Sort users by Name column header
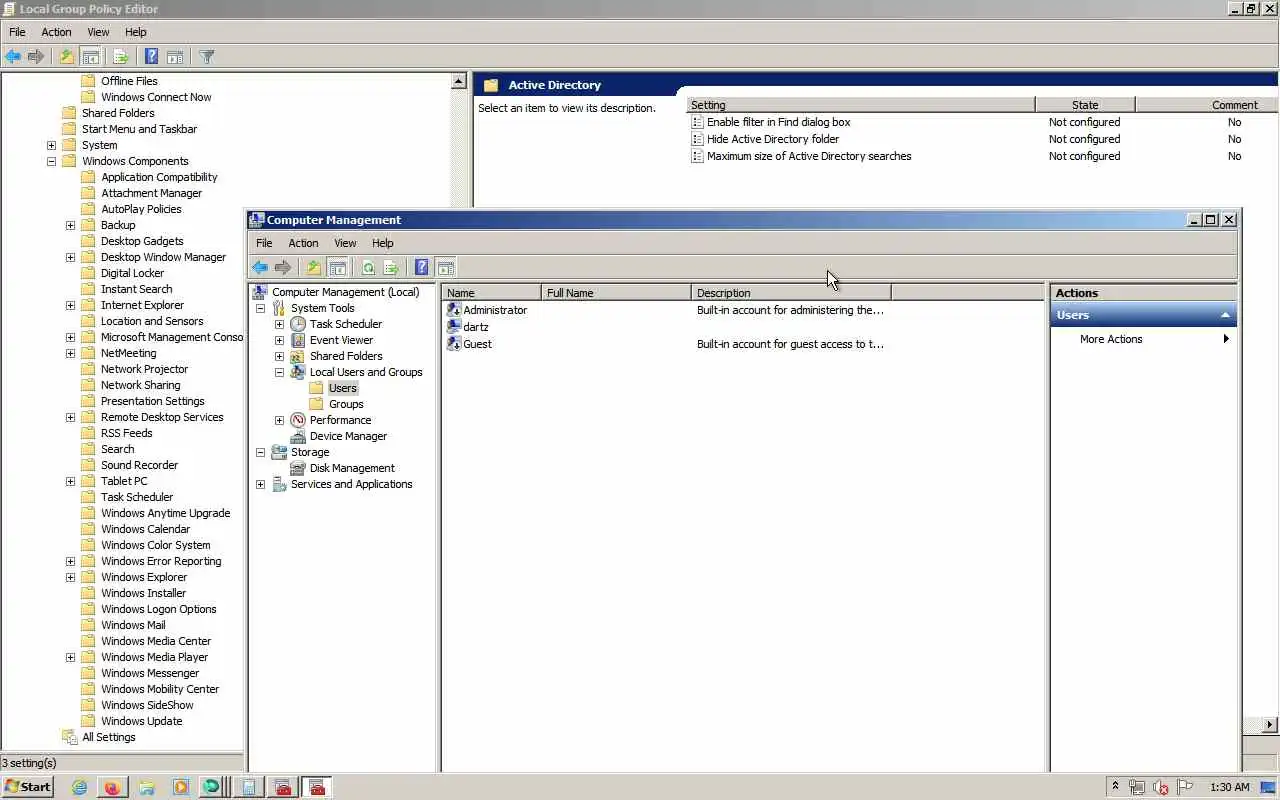 coord(491,293)
